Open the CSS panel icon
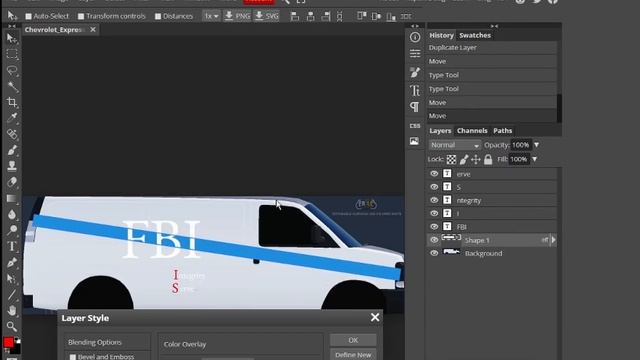 point(415,126)
